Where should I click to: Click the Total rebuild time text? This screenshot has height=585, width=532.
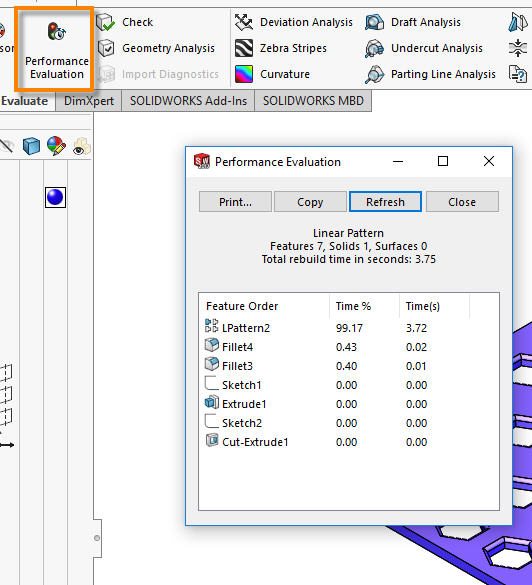click(348, 259)
